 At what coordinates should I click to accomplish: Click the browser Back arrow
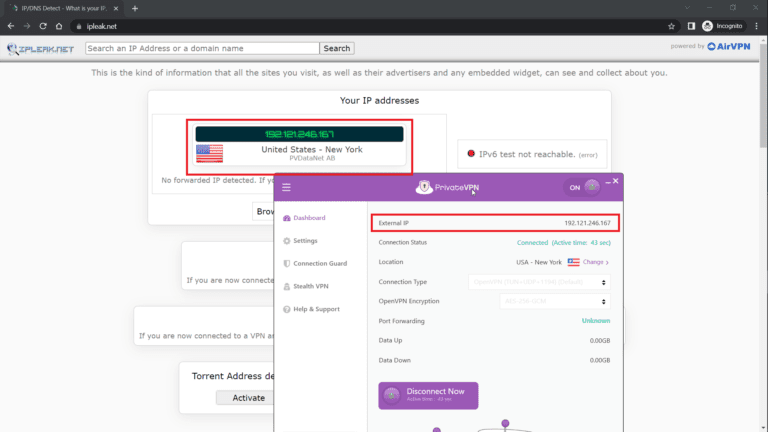pyautogui.click(x=11, y=26)
